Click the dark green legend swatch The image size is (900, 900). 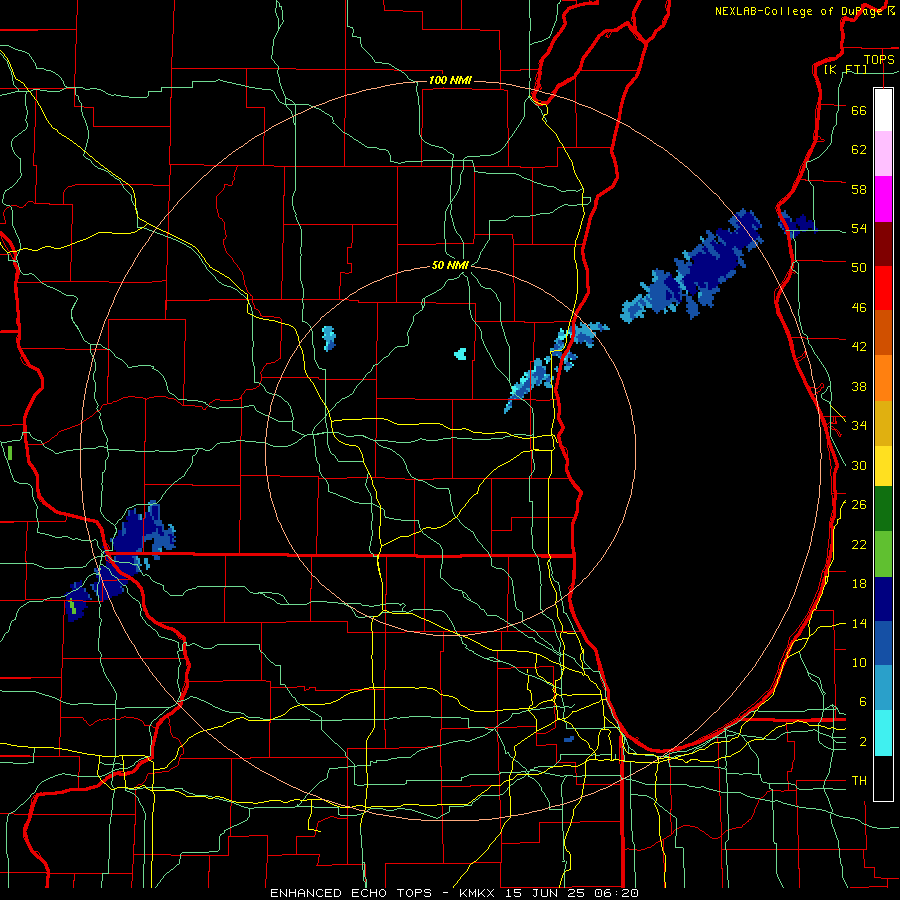(883, 509)
